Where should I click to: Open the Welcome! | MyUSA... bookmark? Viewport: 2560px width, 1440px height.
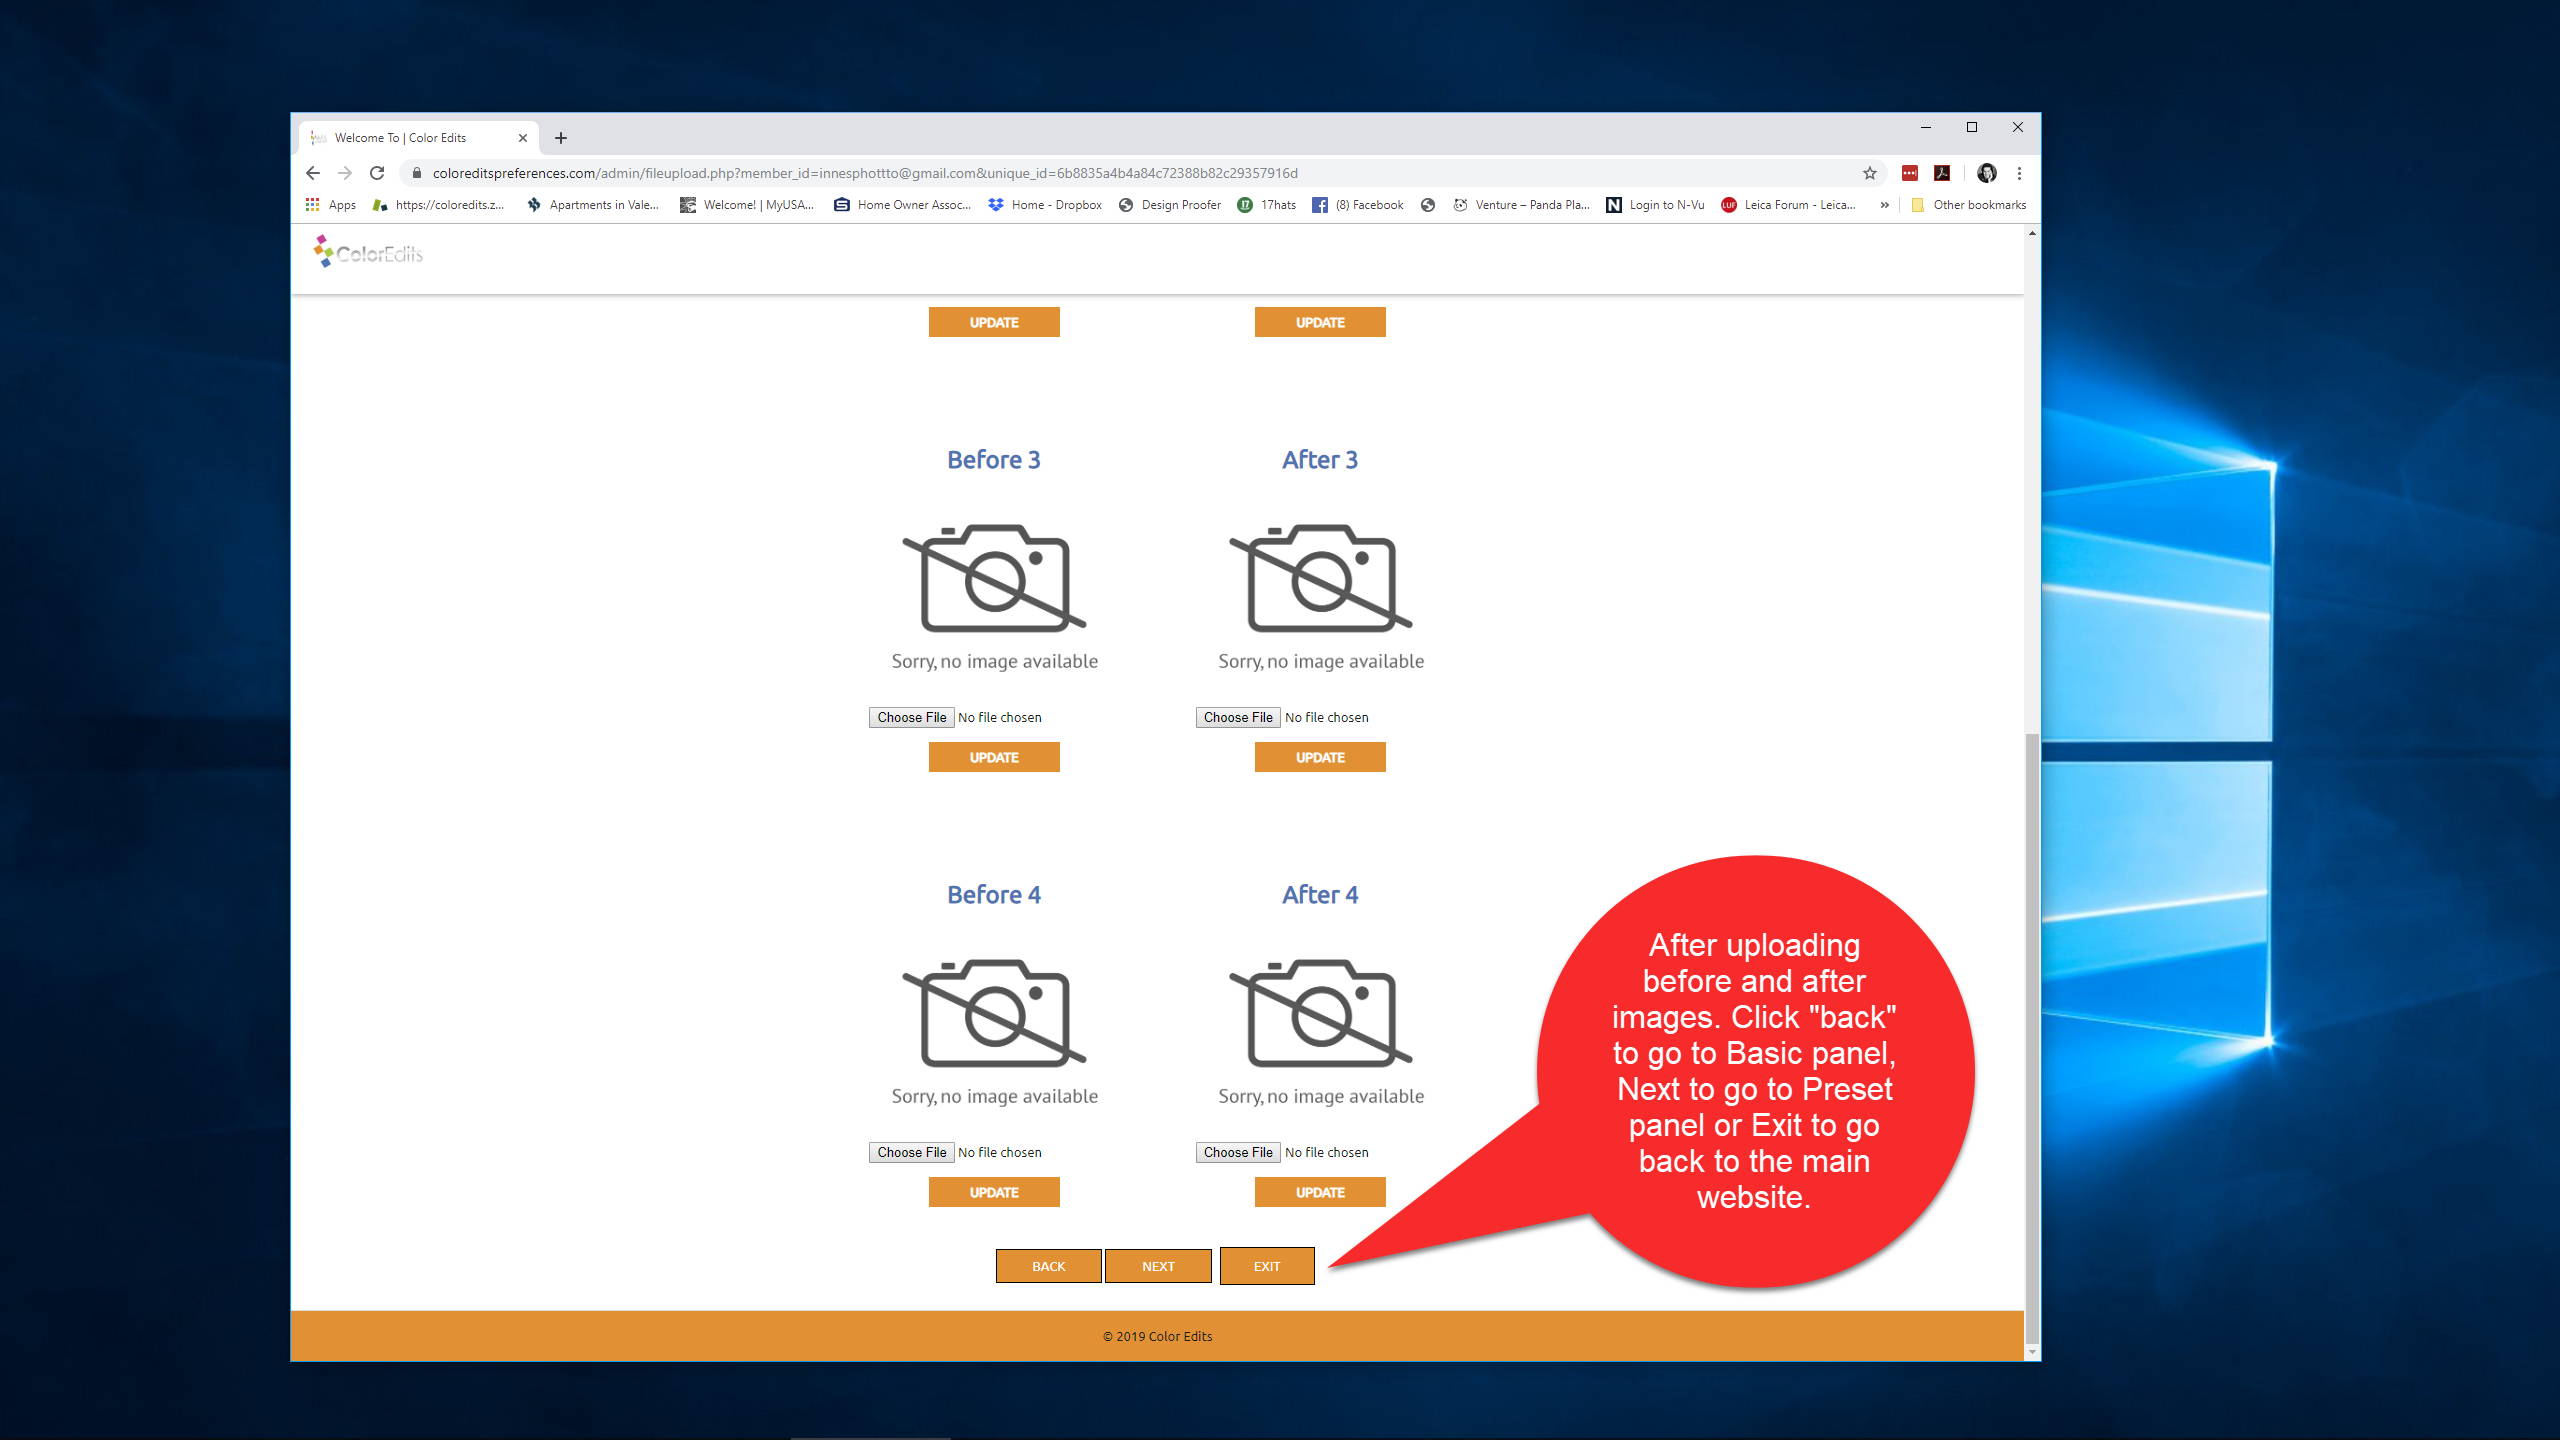coord(748,205)
